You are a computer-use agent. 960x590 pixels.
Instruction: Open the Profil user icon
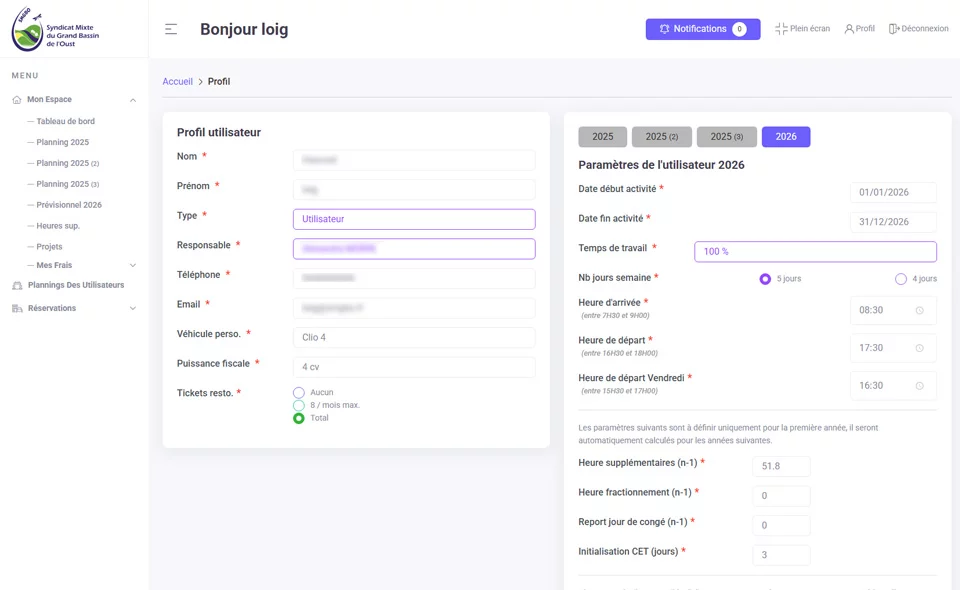tap(849, 29)
